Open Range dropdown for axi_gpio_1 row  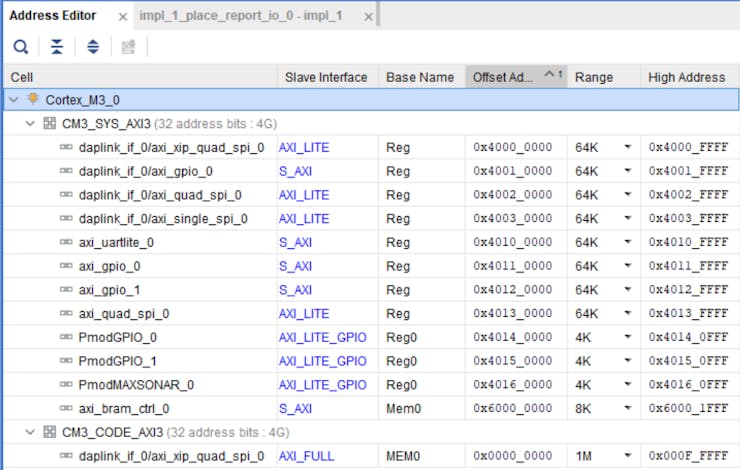pyautogui.click(x=628, y=289)
